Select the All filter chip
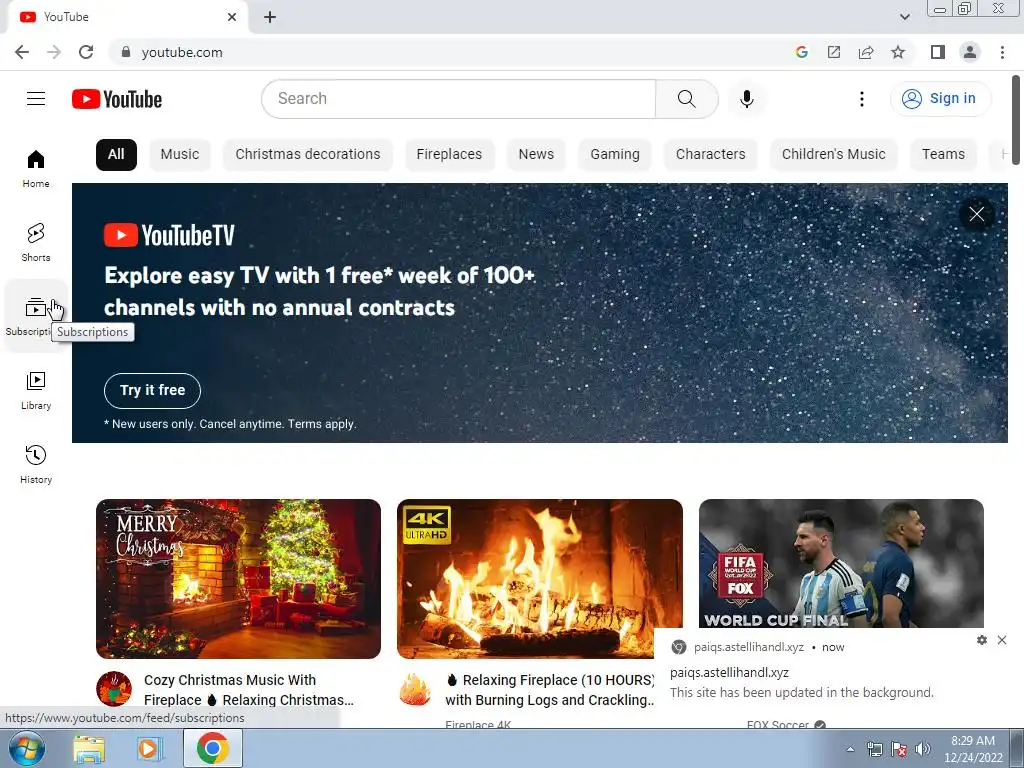 [x=116, y=155]
